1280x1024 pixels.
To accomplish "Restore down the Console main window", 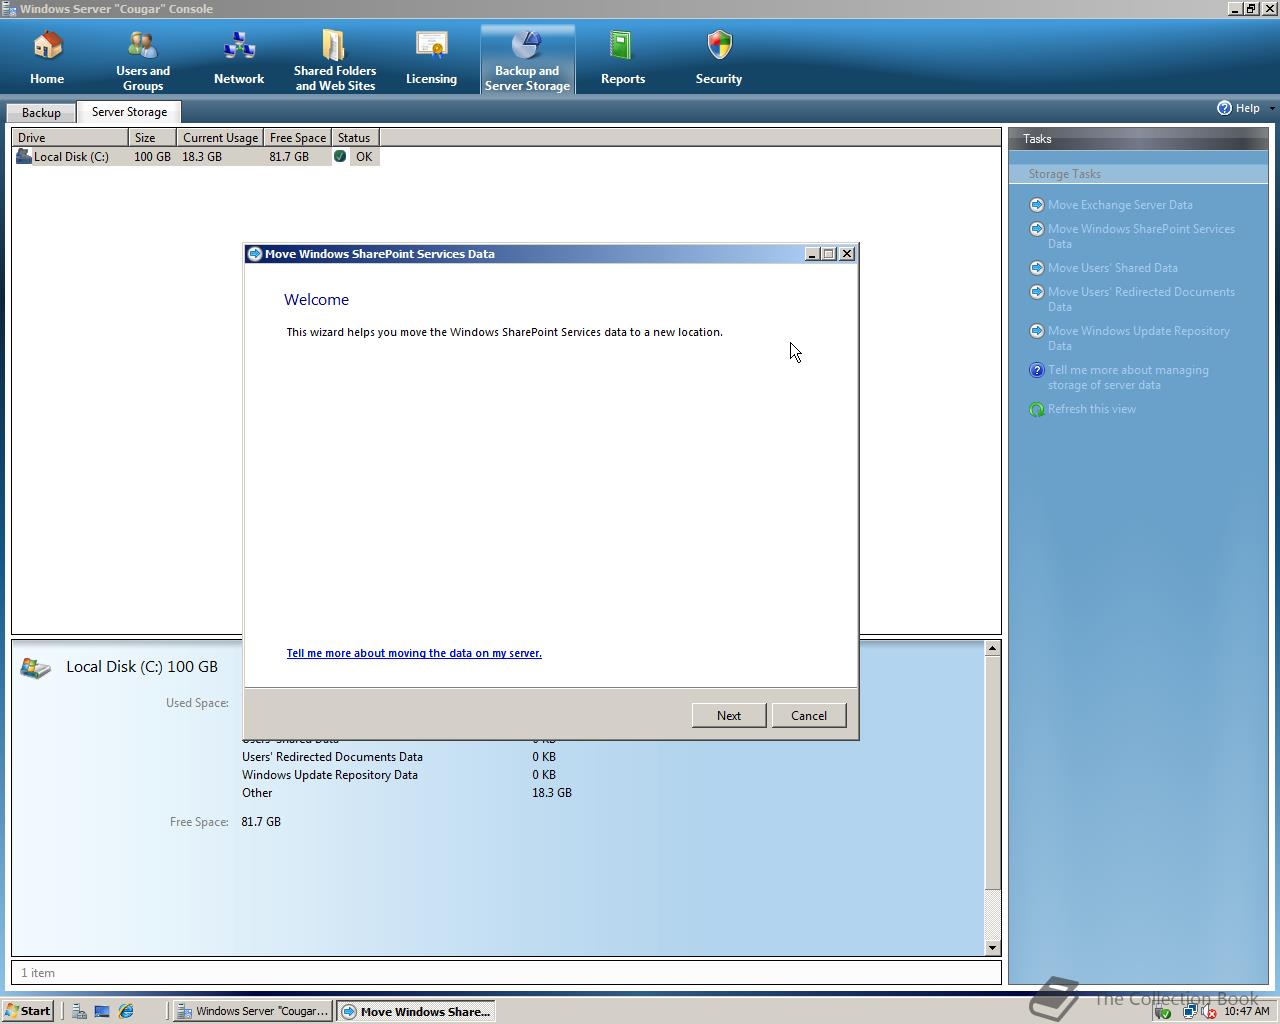I will [1251, 9].
